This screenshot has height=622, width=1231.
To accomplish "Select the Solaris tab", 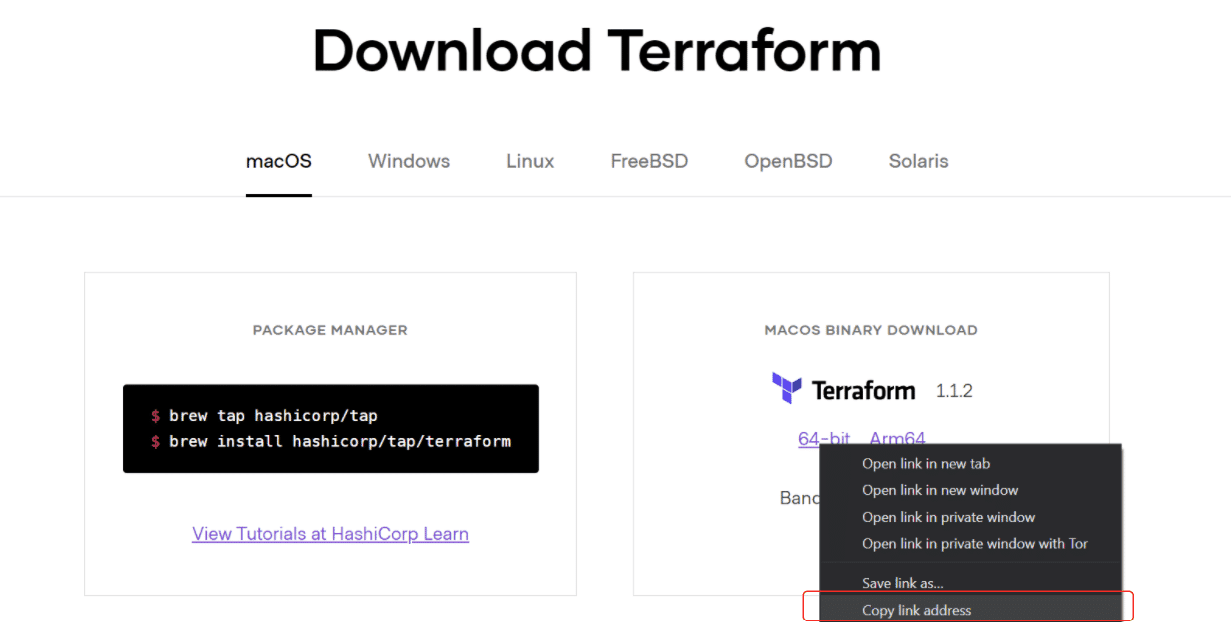I will (918, 161).
